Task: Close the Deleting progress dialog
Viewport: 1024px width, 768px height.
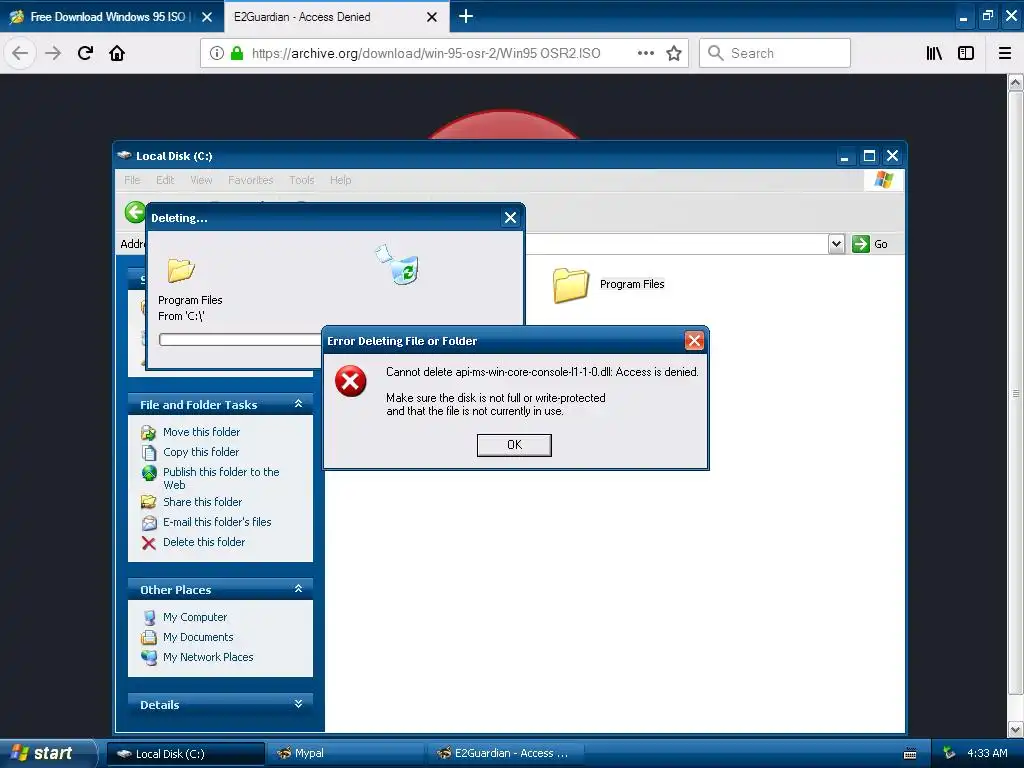Action: tap(511, 217)
